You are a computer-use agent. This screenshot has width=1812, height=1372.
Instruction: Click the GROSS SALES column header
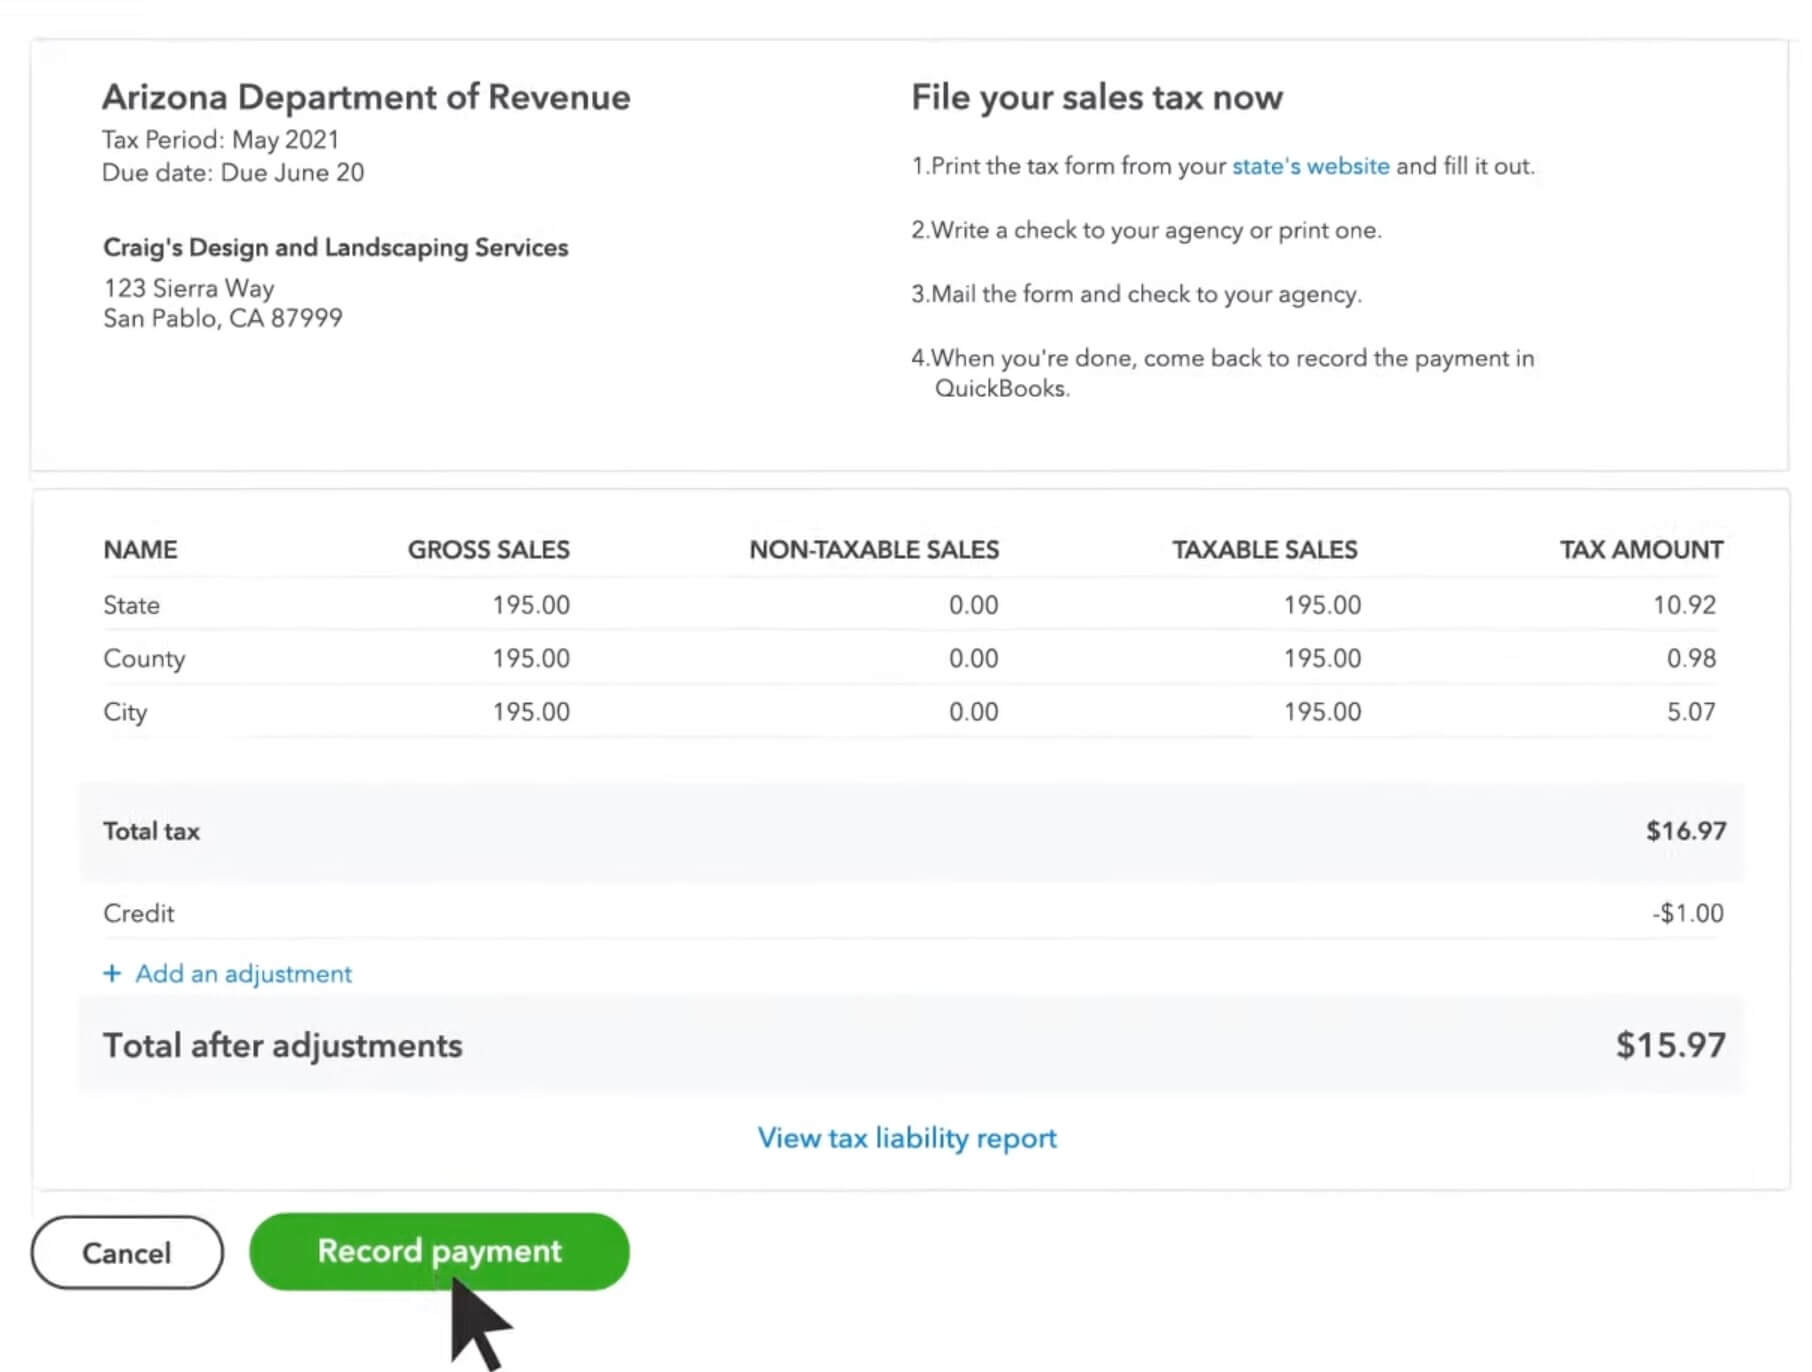click(x=489, y=549)
